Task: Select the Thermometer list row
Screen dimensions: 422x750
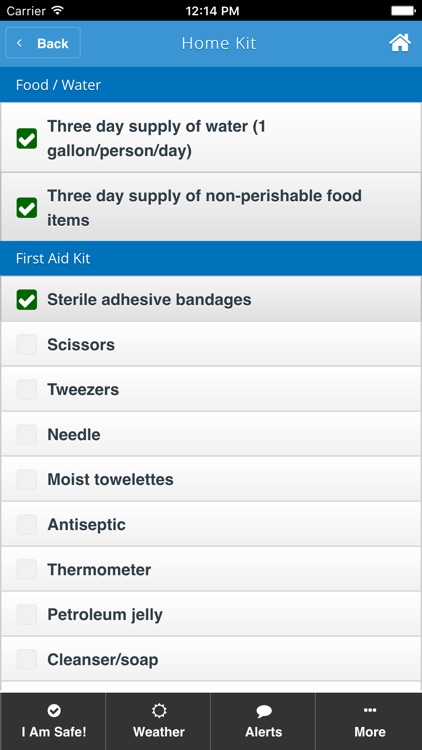Action: (x=211, y=569)
